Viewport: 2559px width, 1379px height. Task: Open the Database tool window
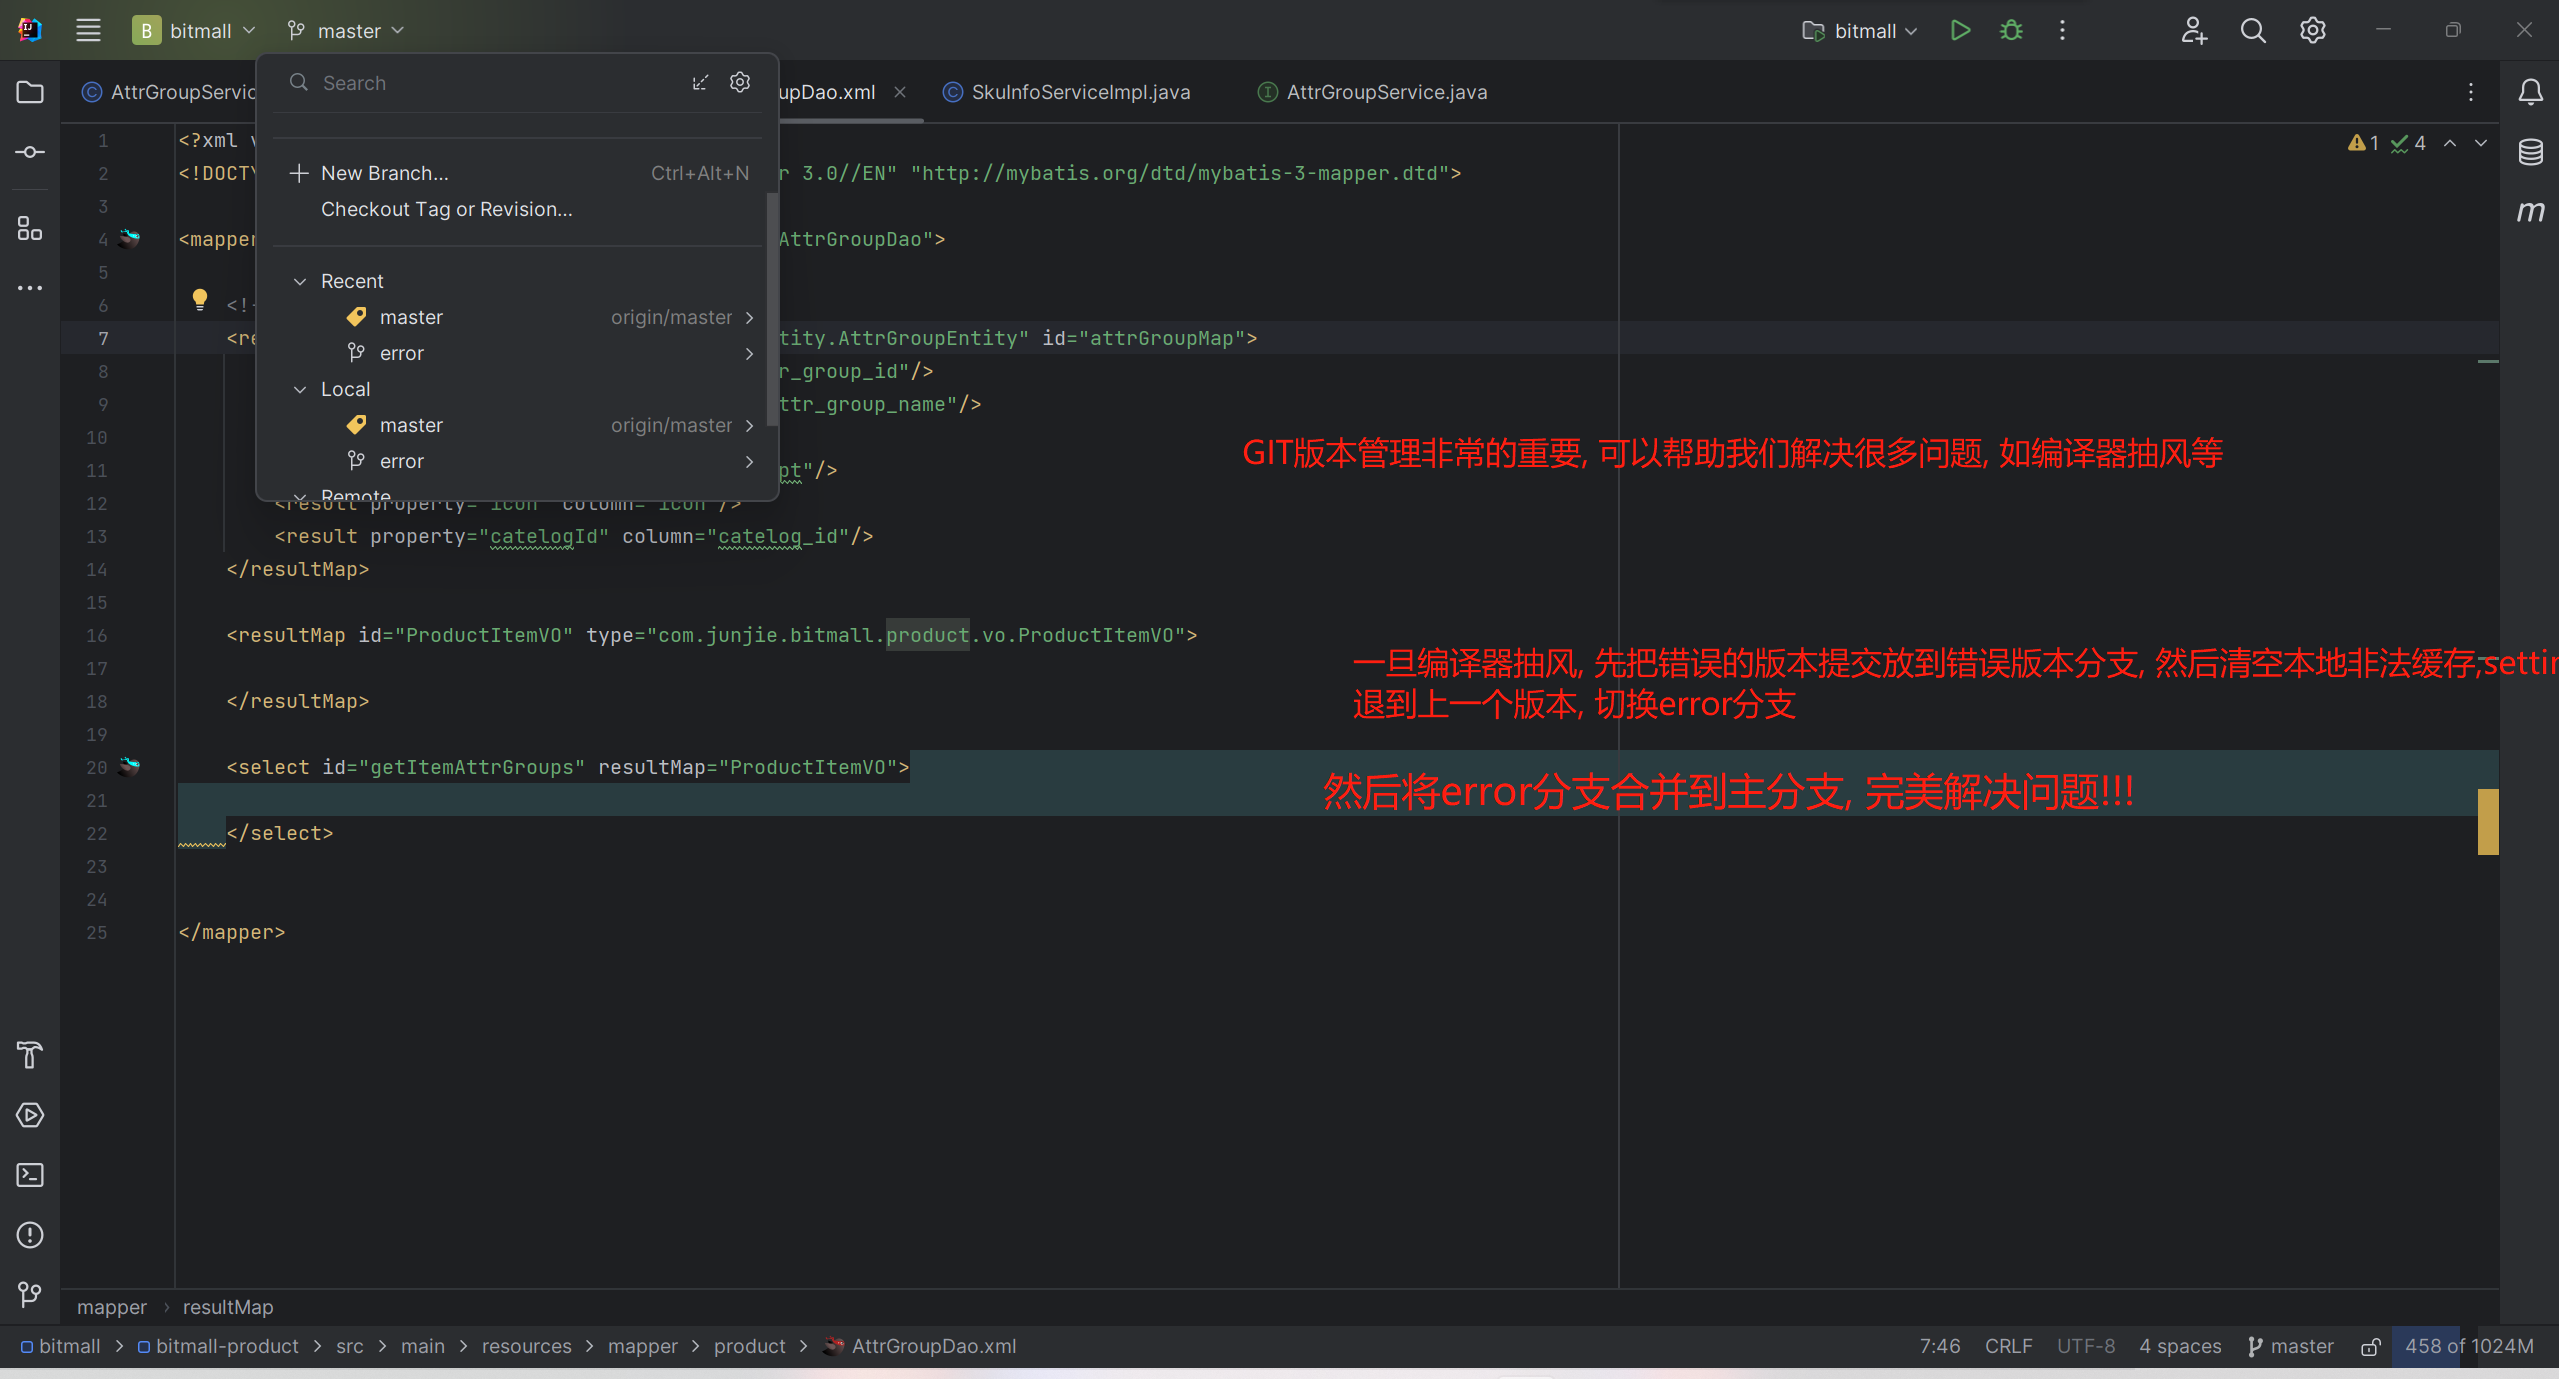point(2531,152)
